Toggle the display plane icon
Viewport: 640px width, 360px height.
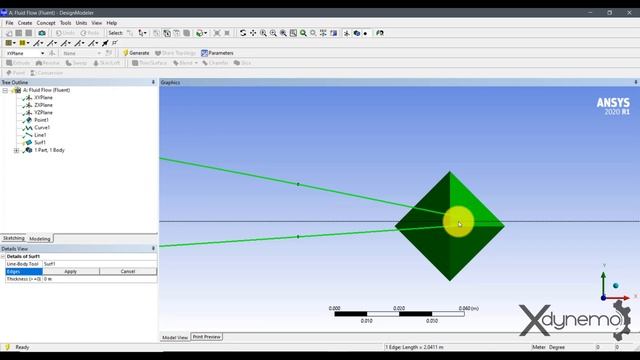(347, 33)
